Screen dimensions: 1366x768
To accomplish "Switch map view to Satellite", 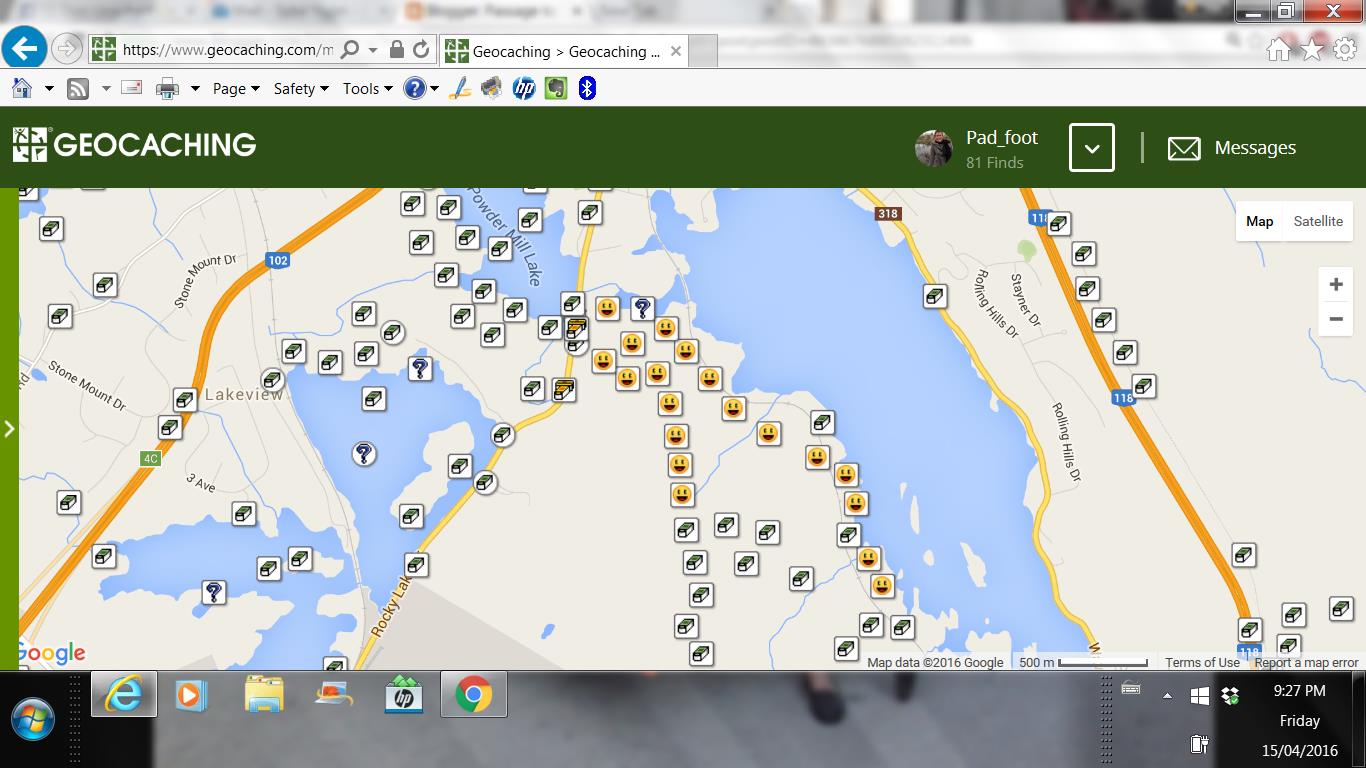I will tap(1318, 221).
